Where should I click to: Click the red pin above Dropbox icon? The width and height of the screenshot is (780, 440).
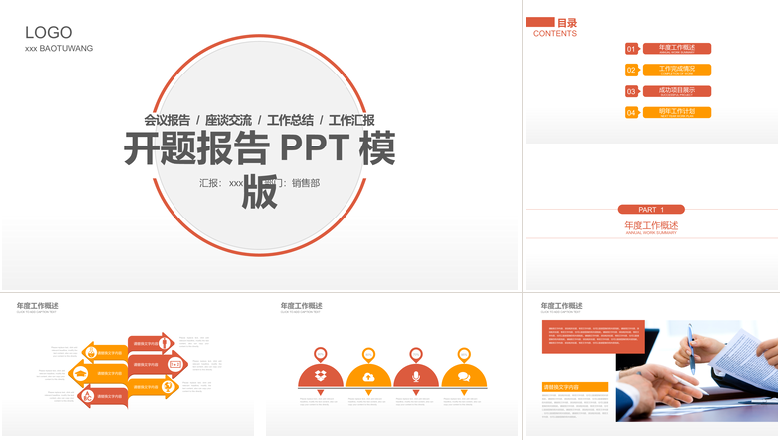point(321,355)
